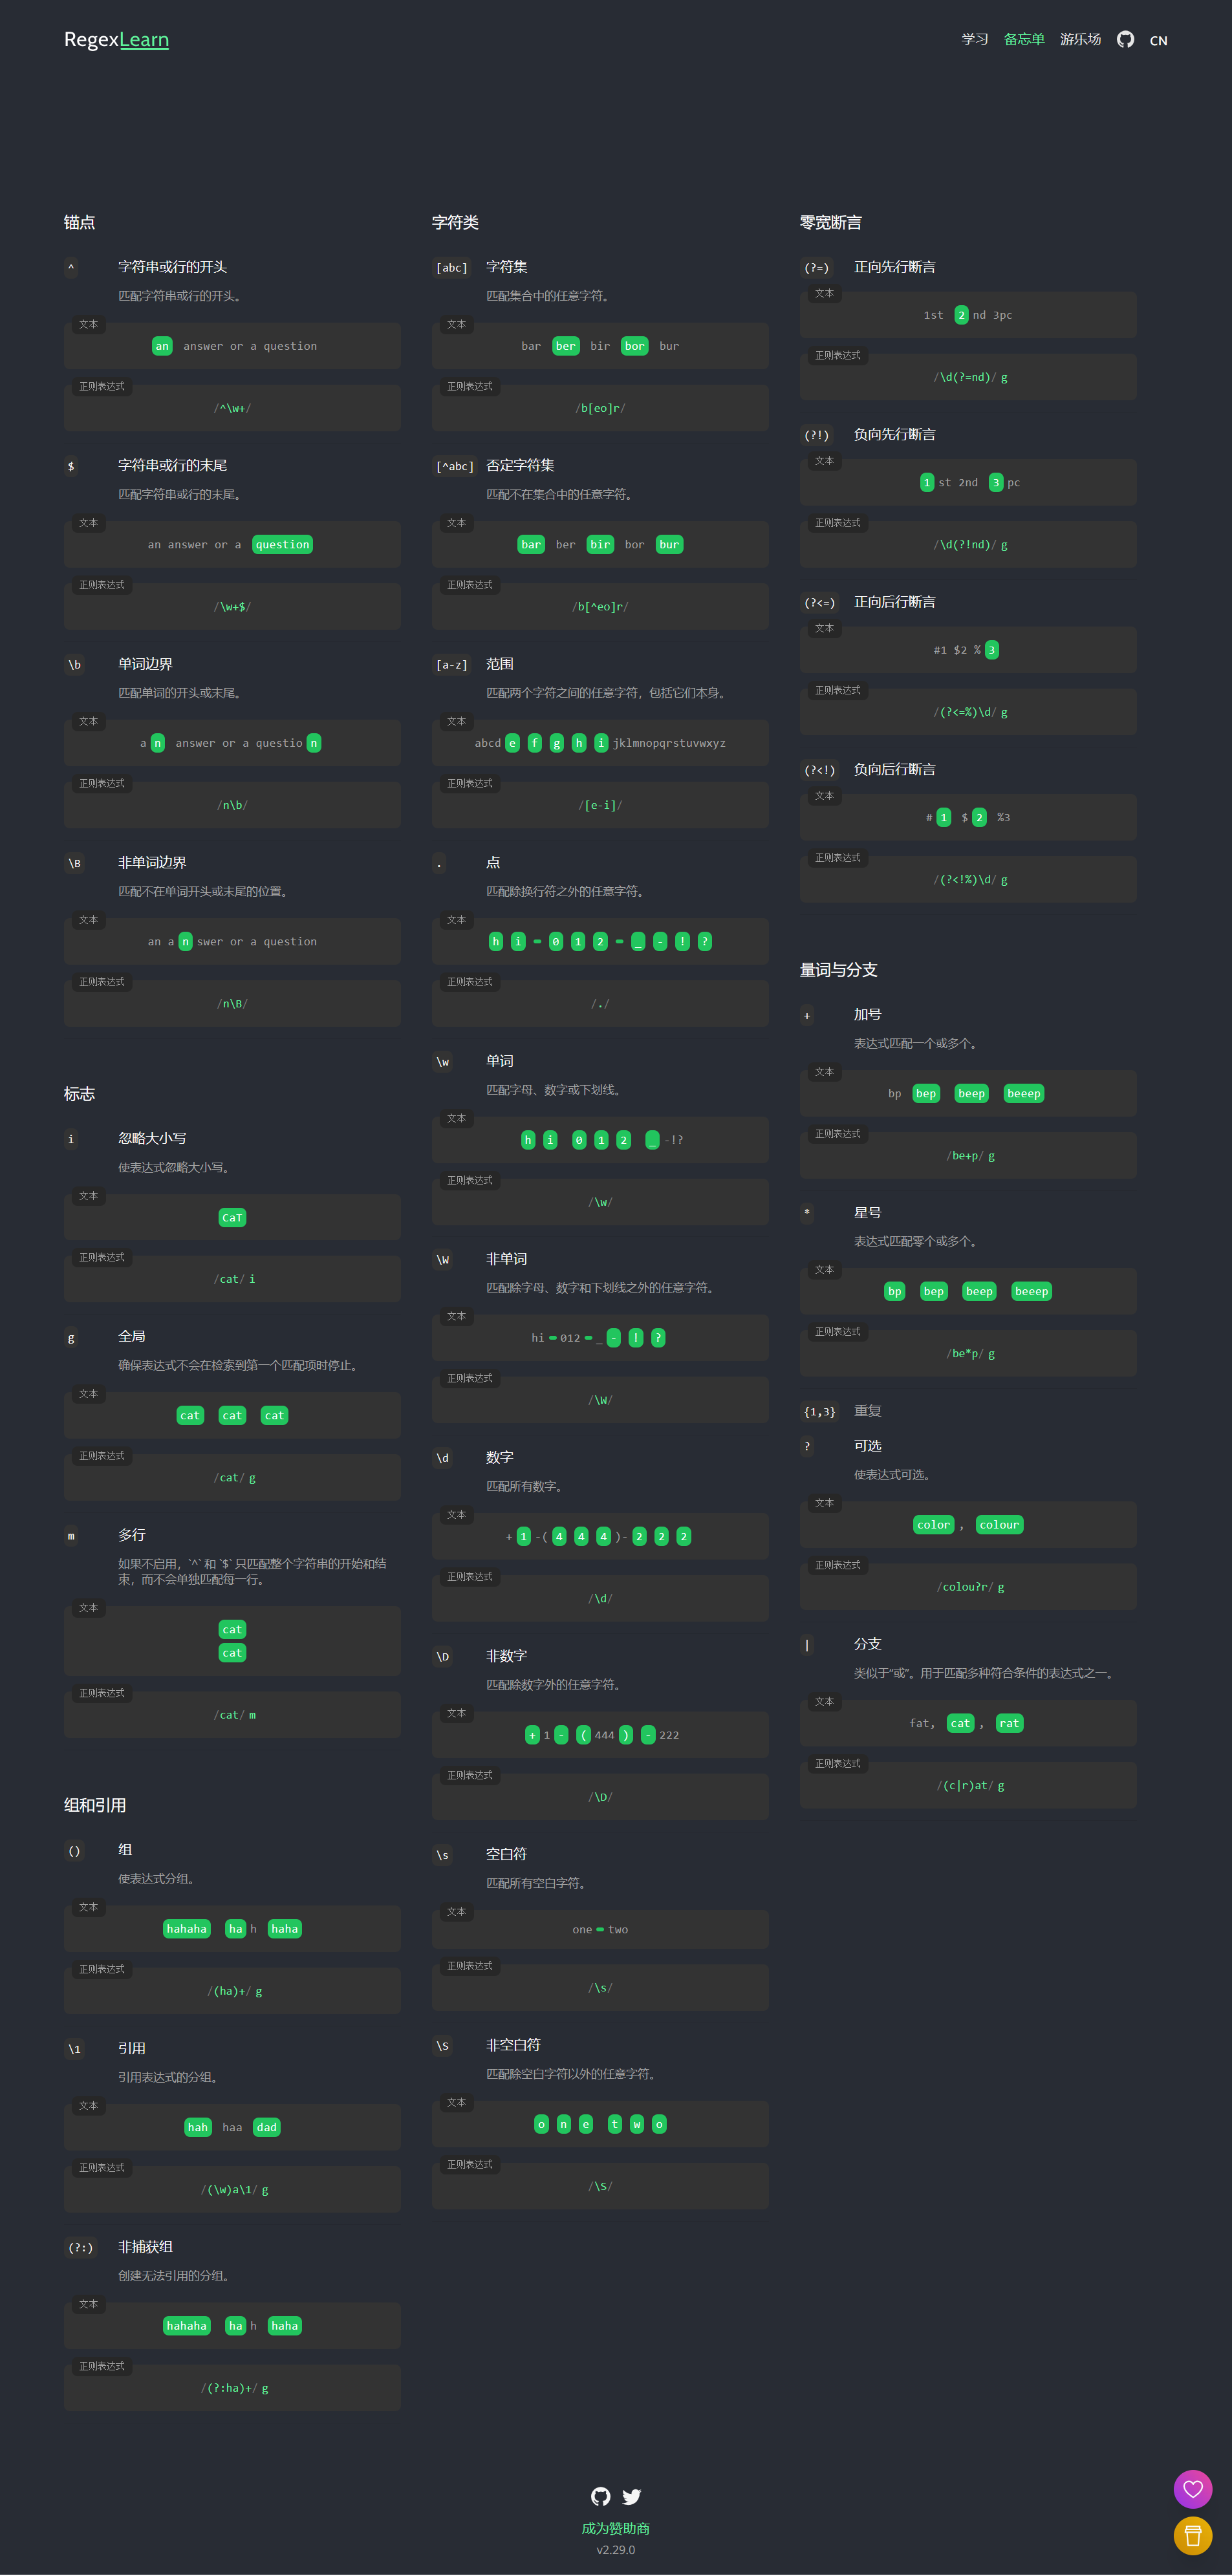Click the GitHub icon in the footer
Viewport: 1232px width, 2576px height.
coord(600,2496)
